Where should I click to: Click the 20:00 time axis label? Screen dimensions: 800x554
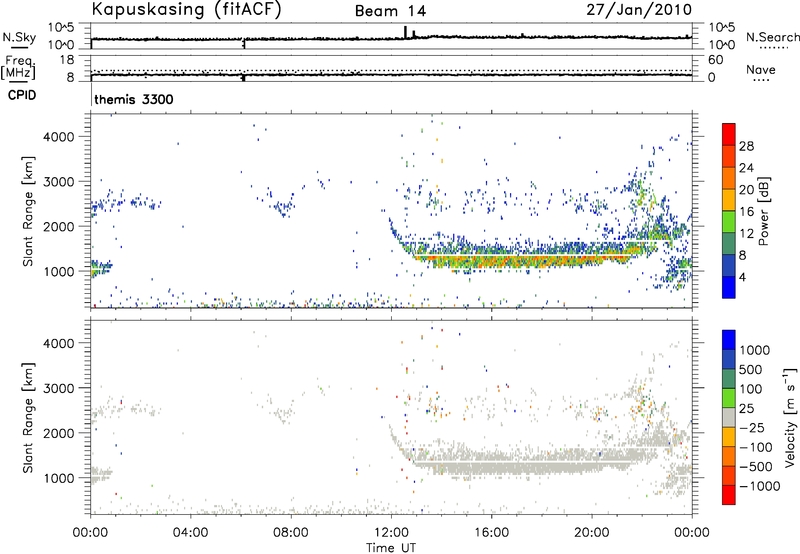click(592, 533)
